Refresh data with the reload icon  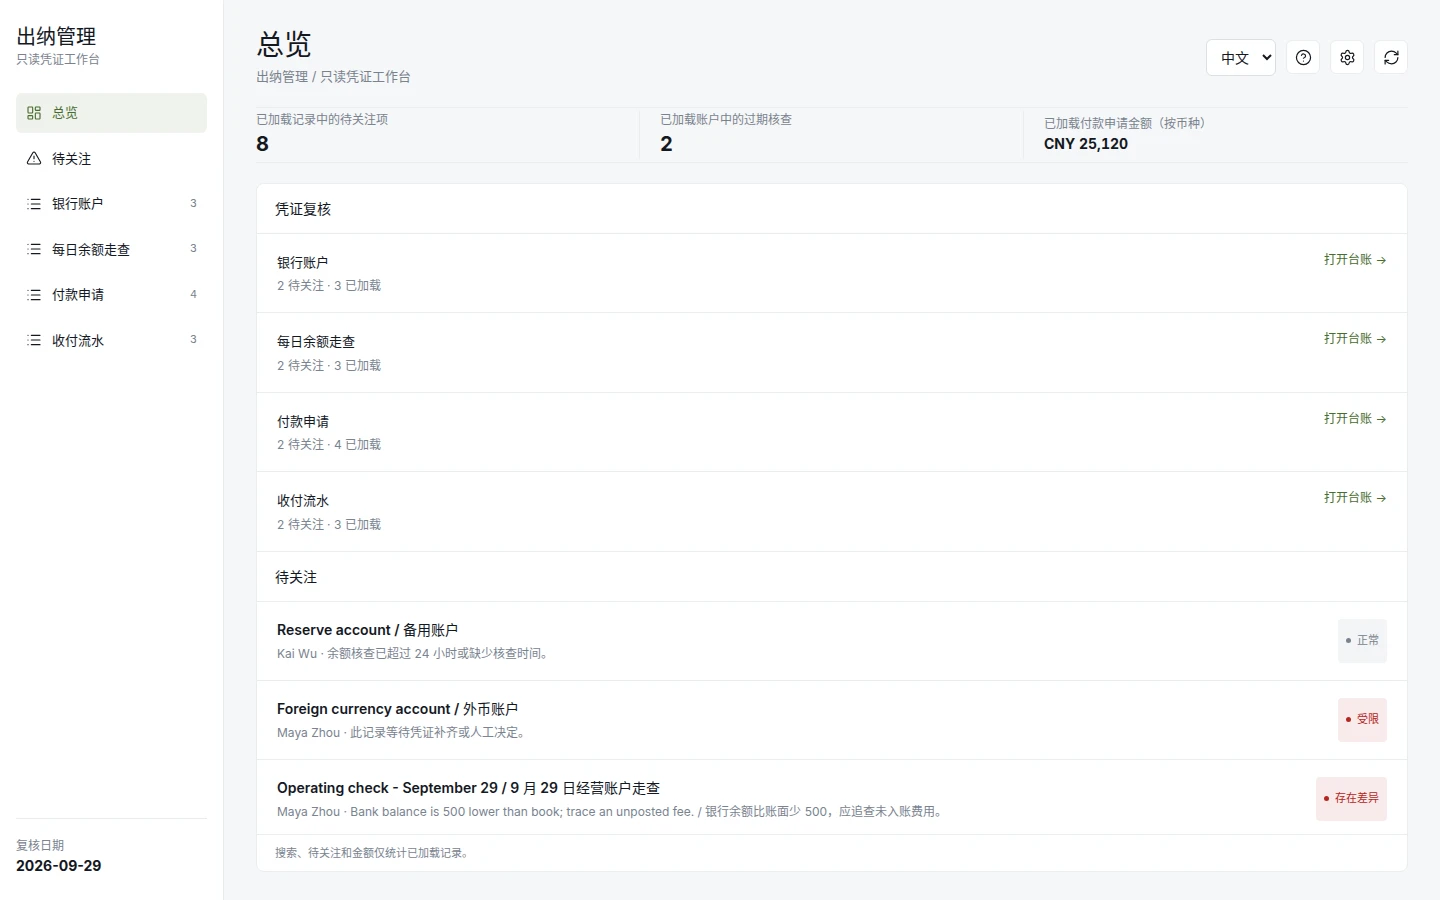[x=1391, y=58]
